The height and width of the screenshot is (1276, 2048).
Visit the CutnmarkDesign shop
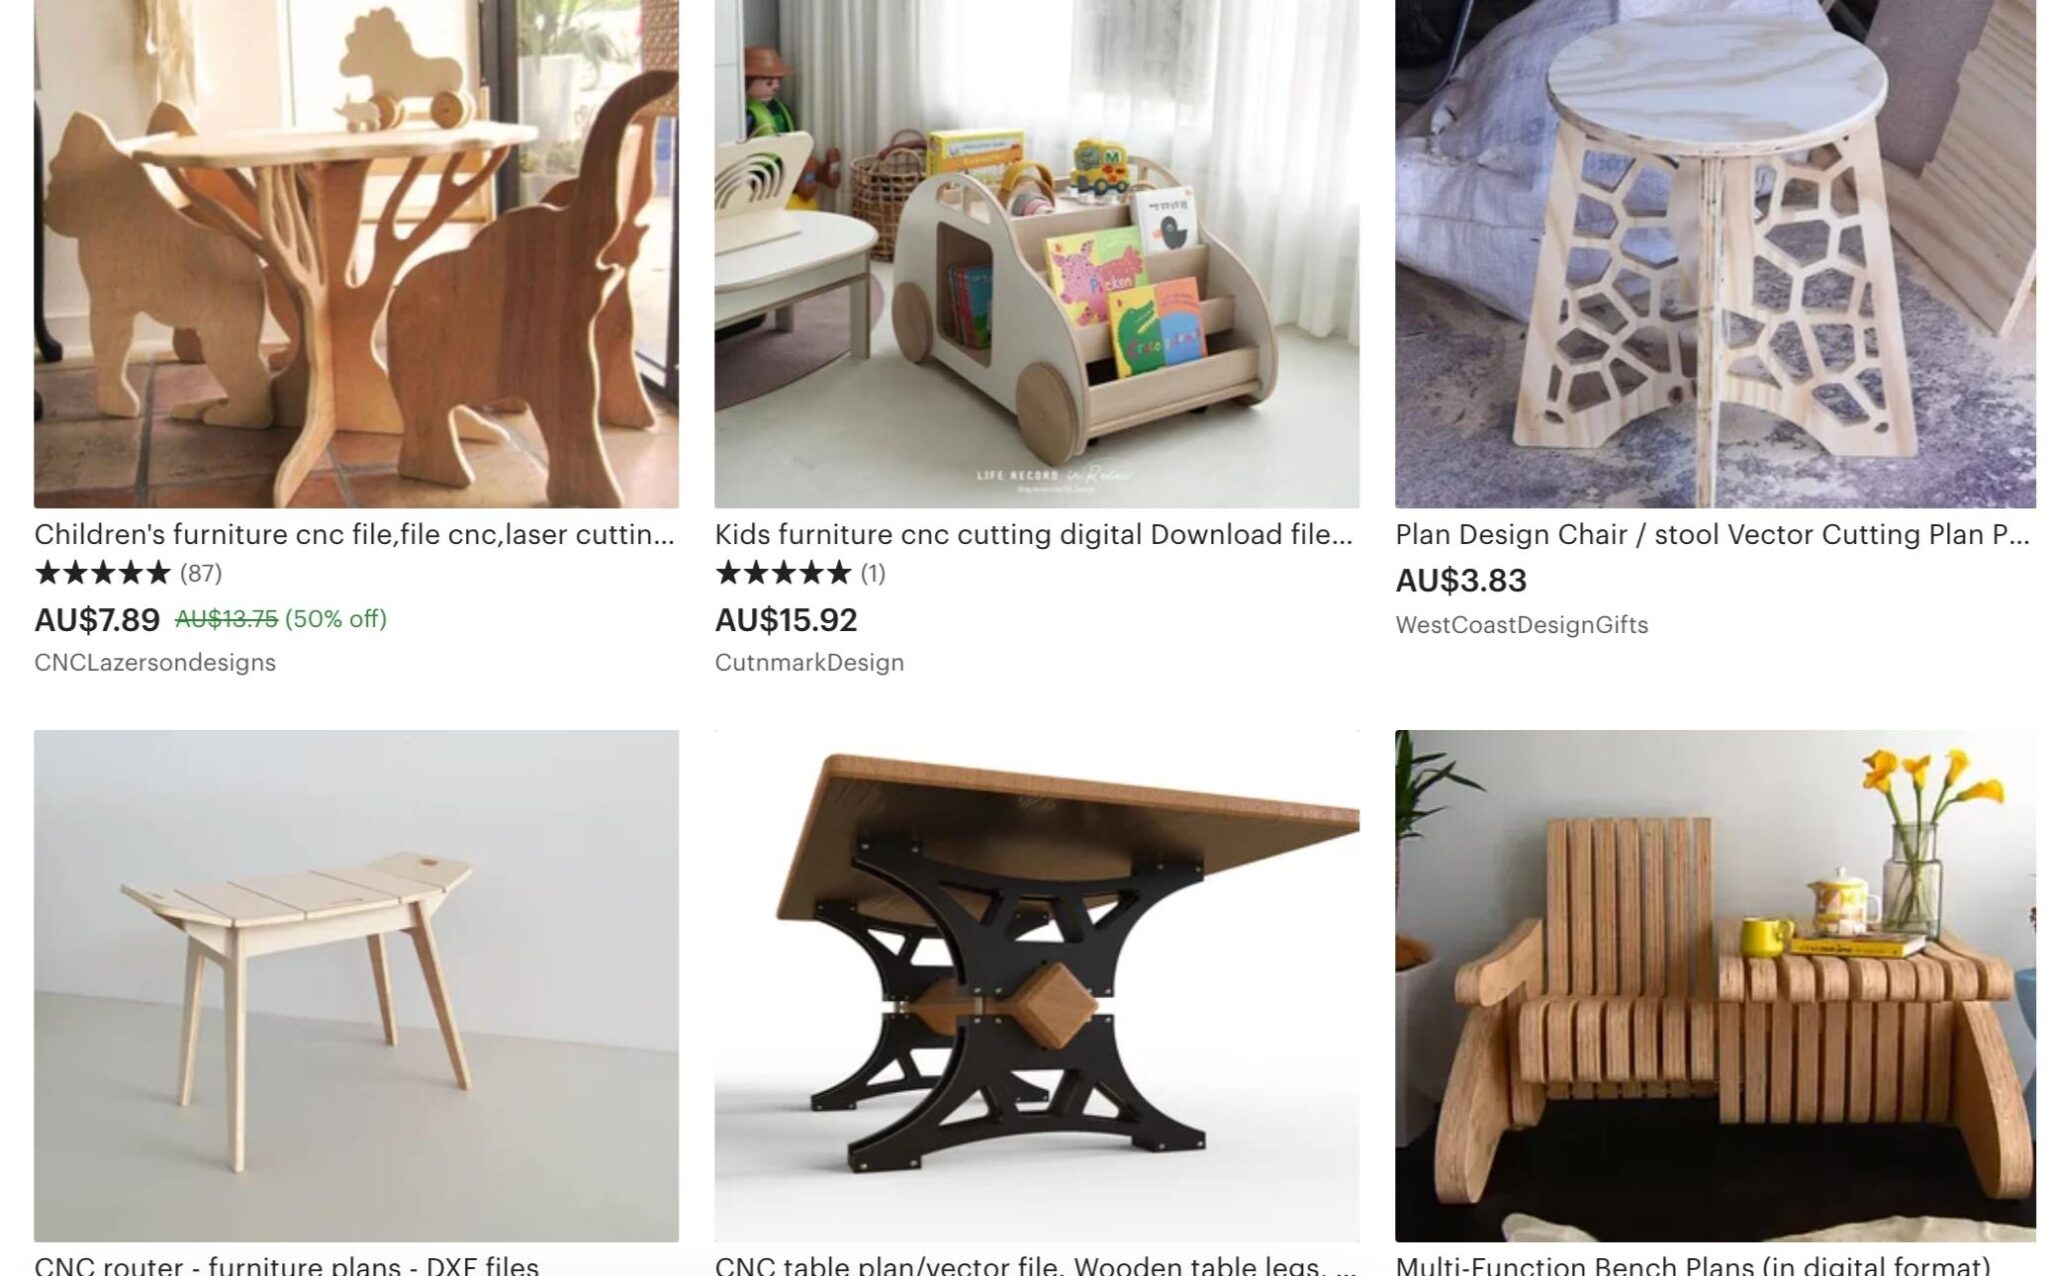(809, 663)
